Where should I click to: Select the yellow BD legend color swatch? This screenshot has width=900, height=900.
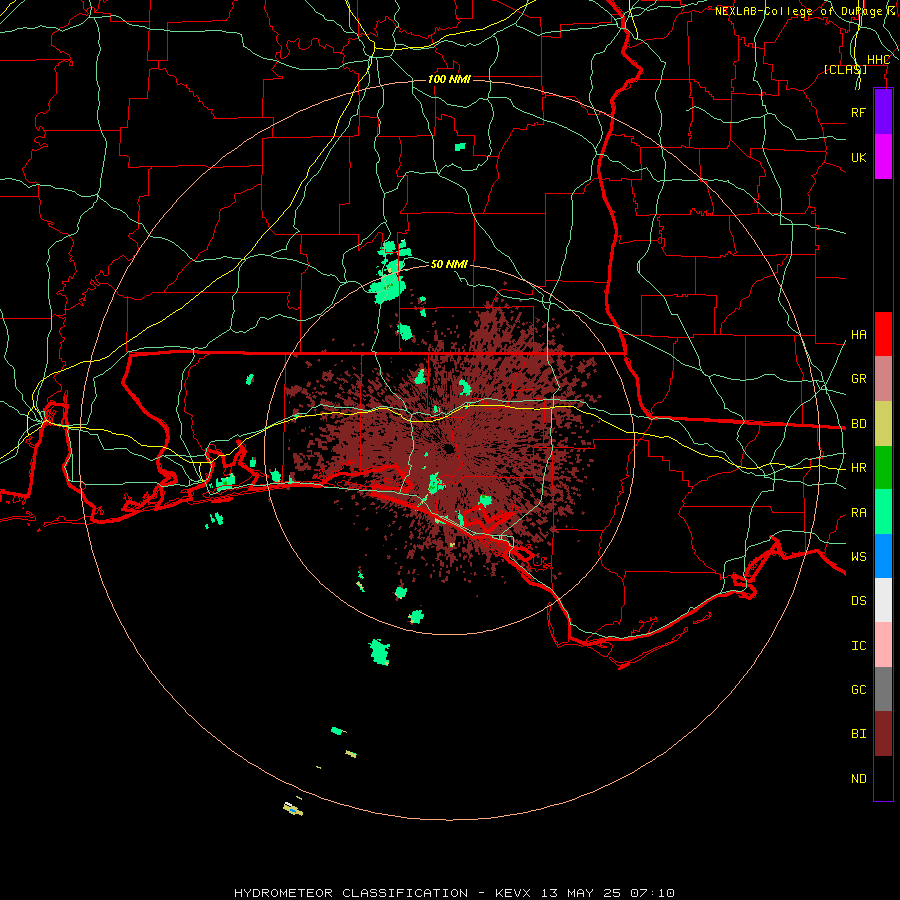[883, 423]
